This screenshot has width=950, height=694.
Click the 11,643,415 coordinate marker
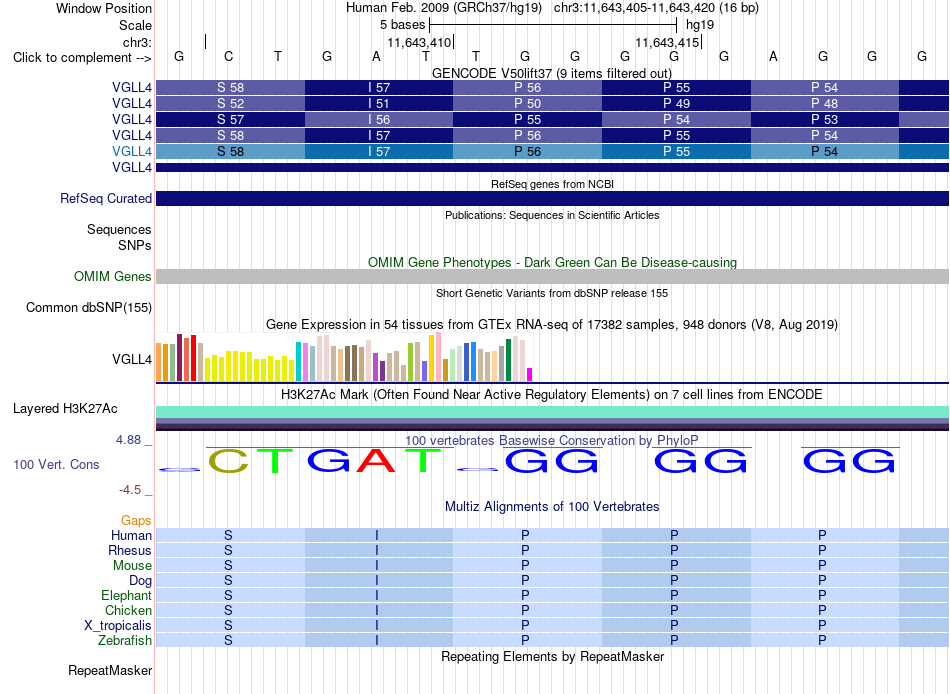[667, 42]
